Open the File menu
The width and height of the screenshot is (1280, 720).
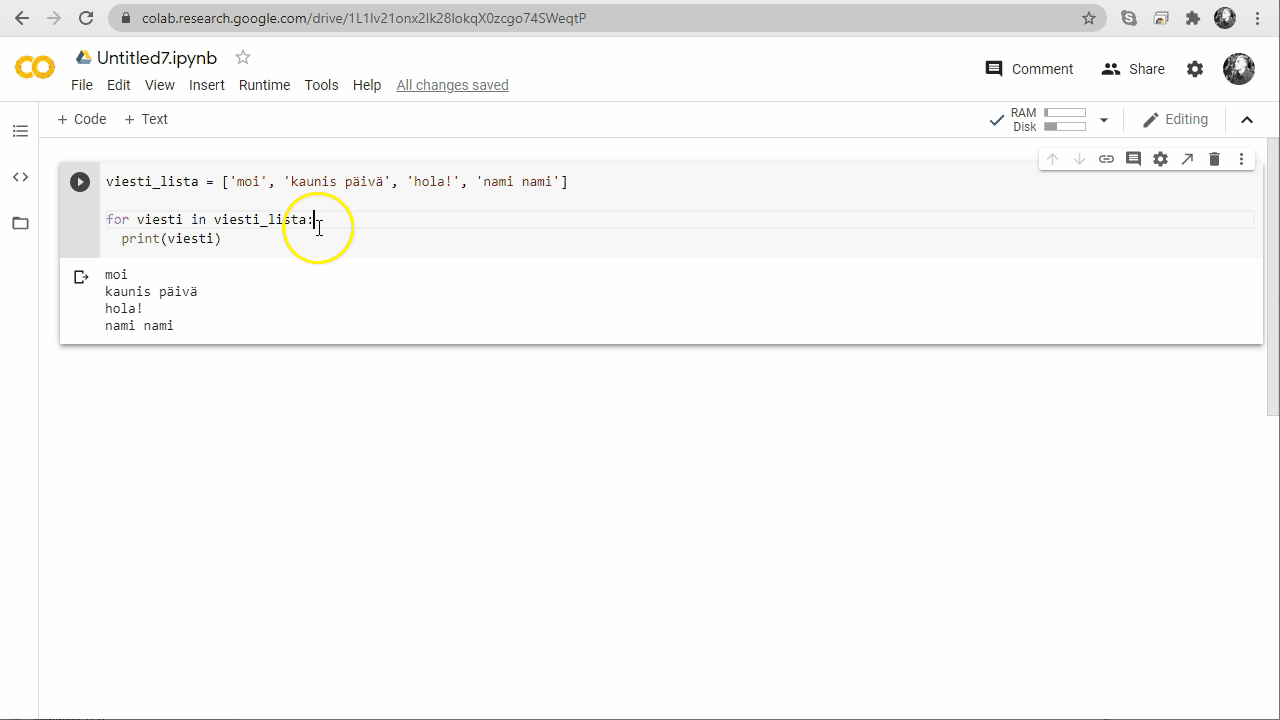(82, 85)
